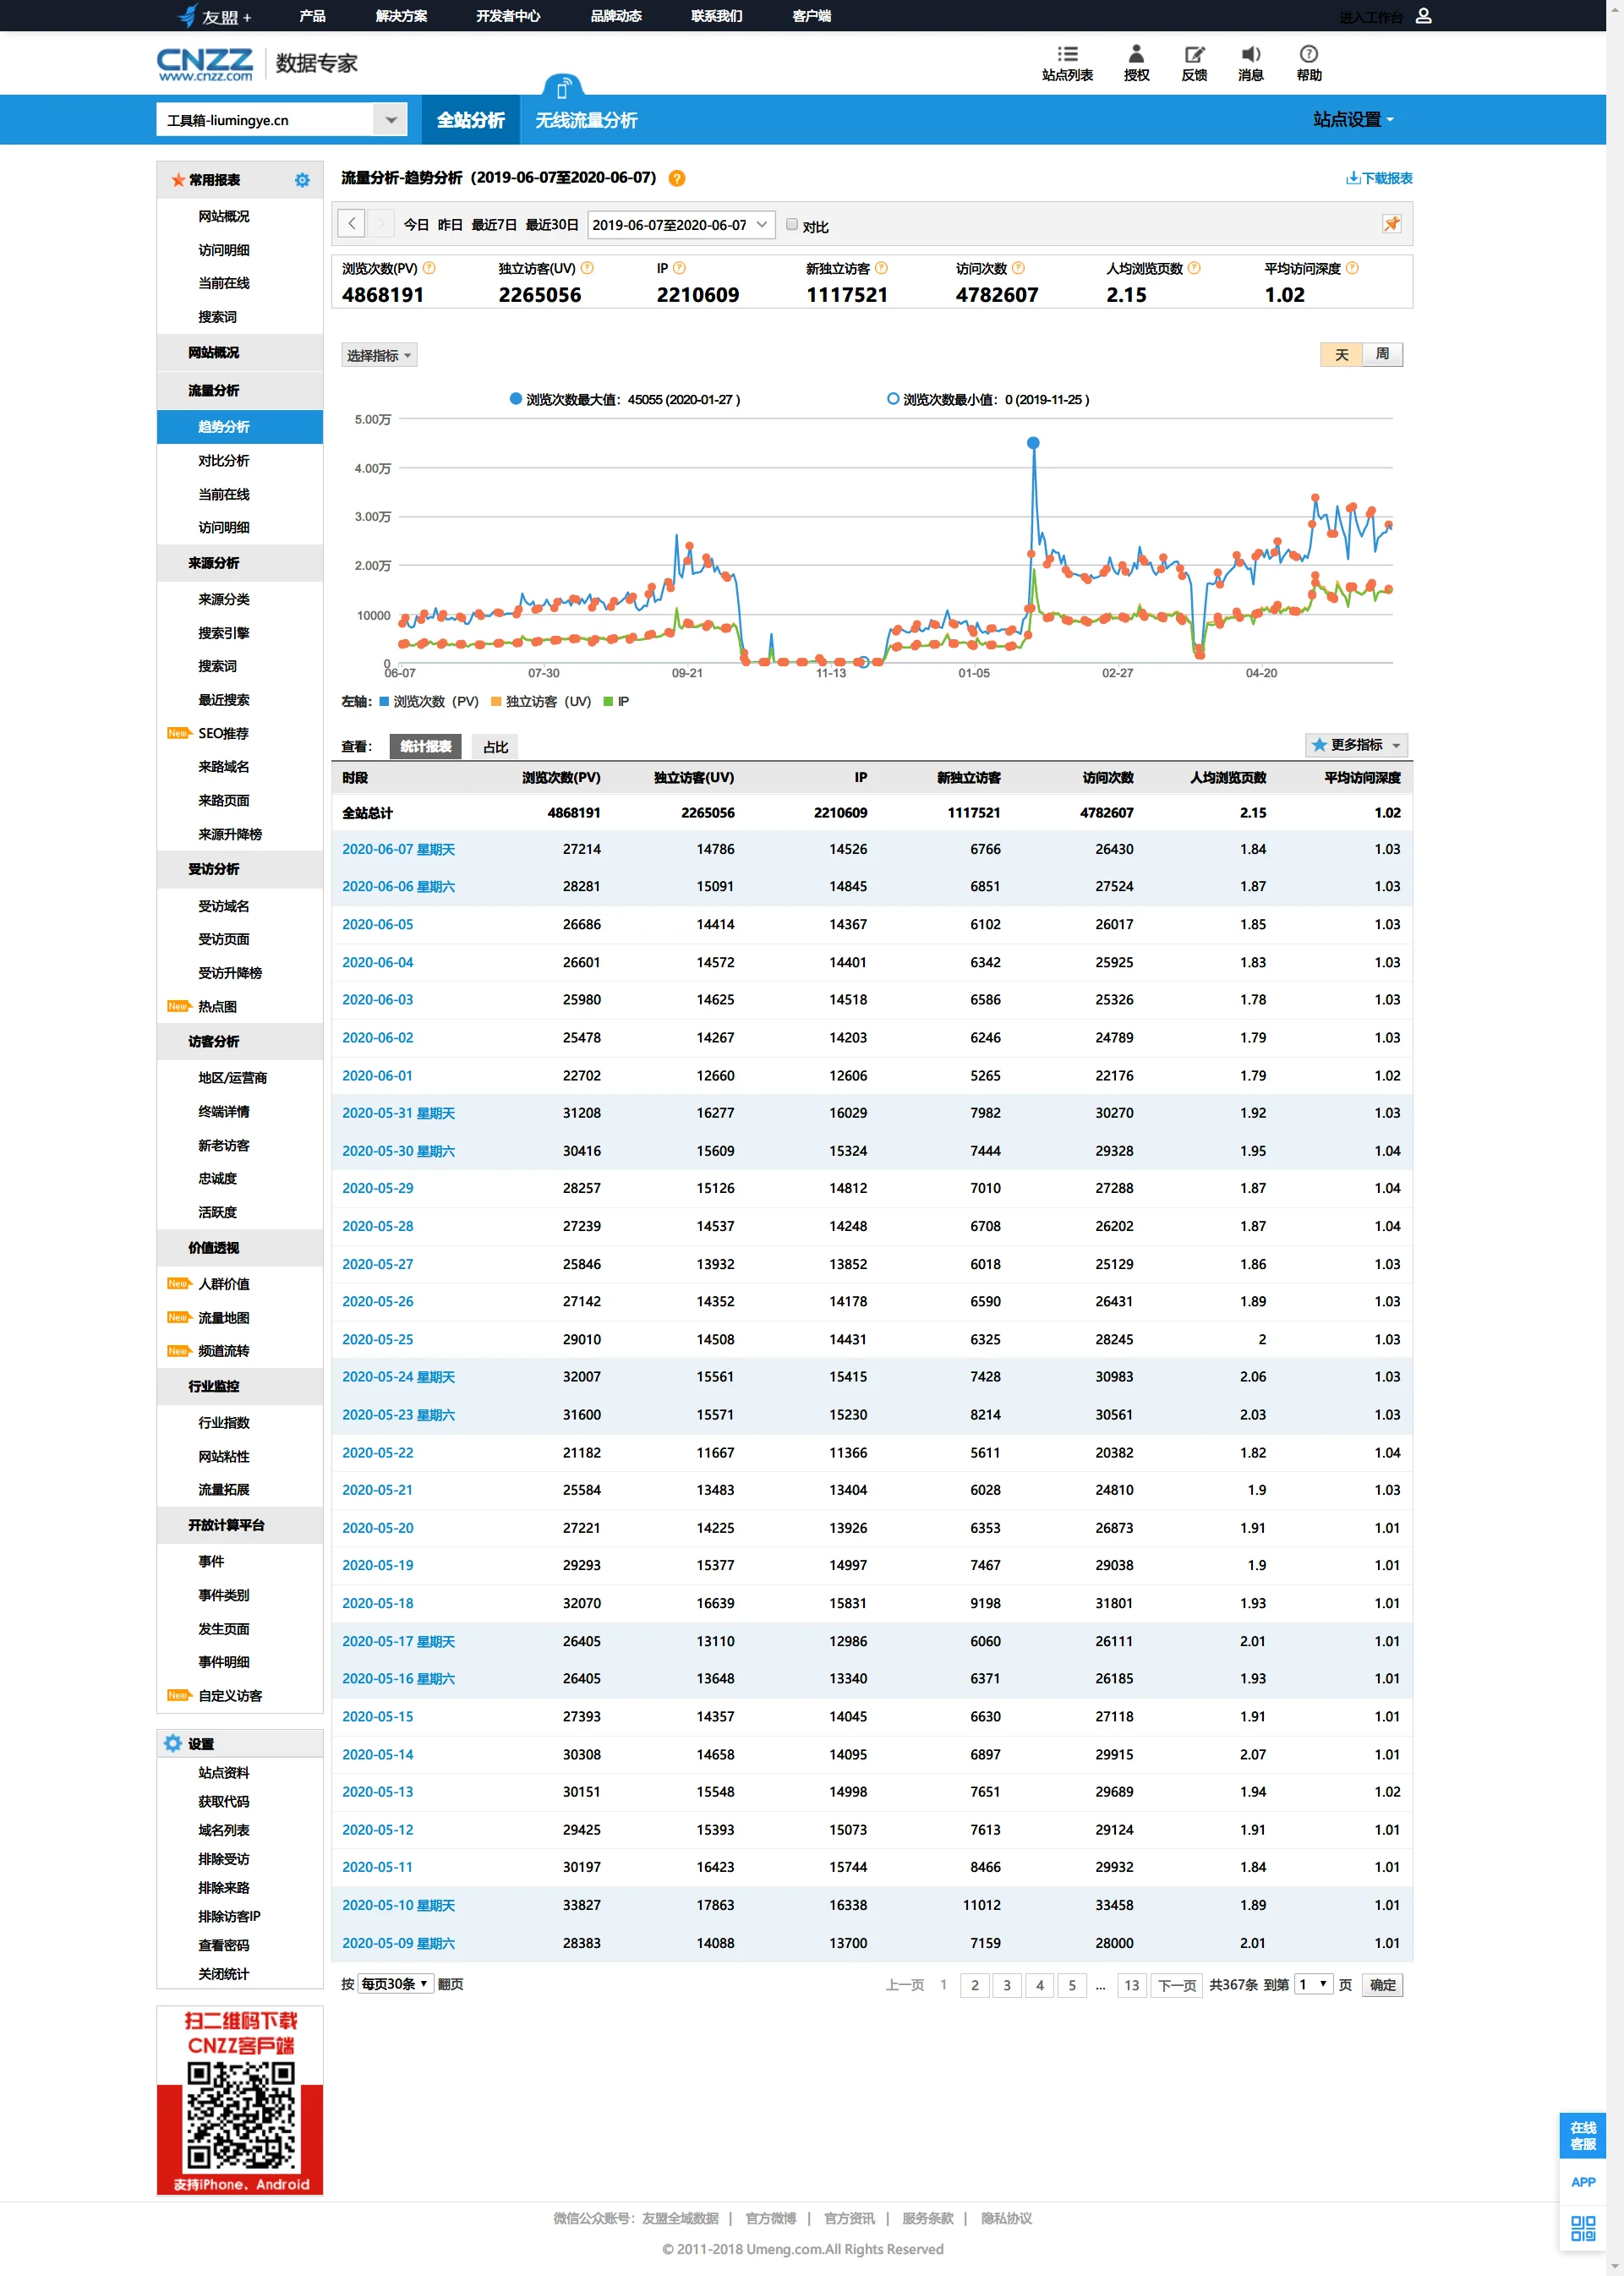Click the gear icon beside 常用报表

pos(302,180)
